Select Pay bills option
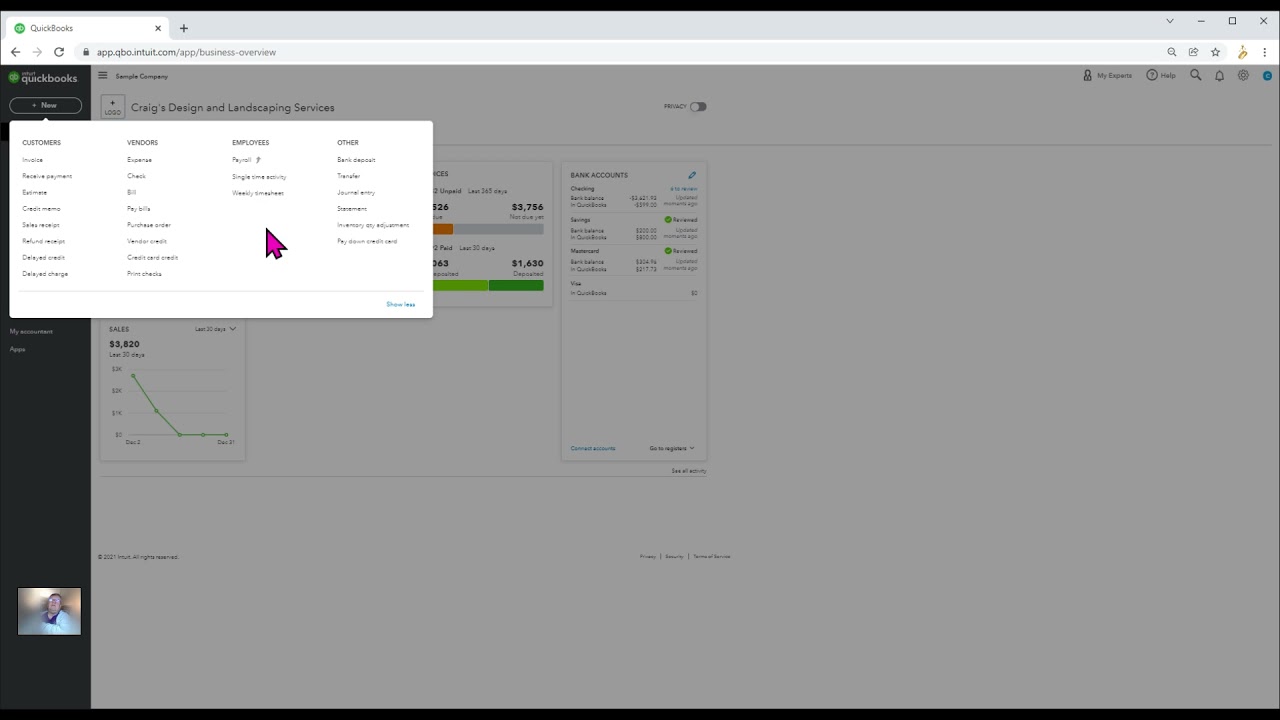This screenshot has width=1280, height=720. point(138,209)
